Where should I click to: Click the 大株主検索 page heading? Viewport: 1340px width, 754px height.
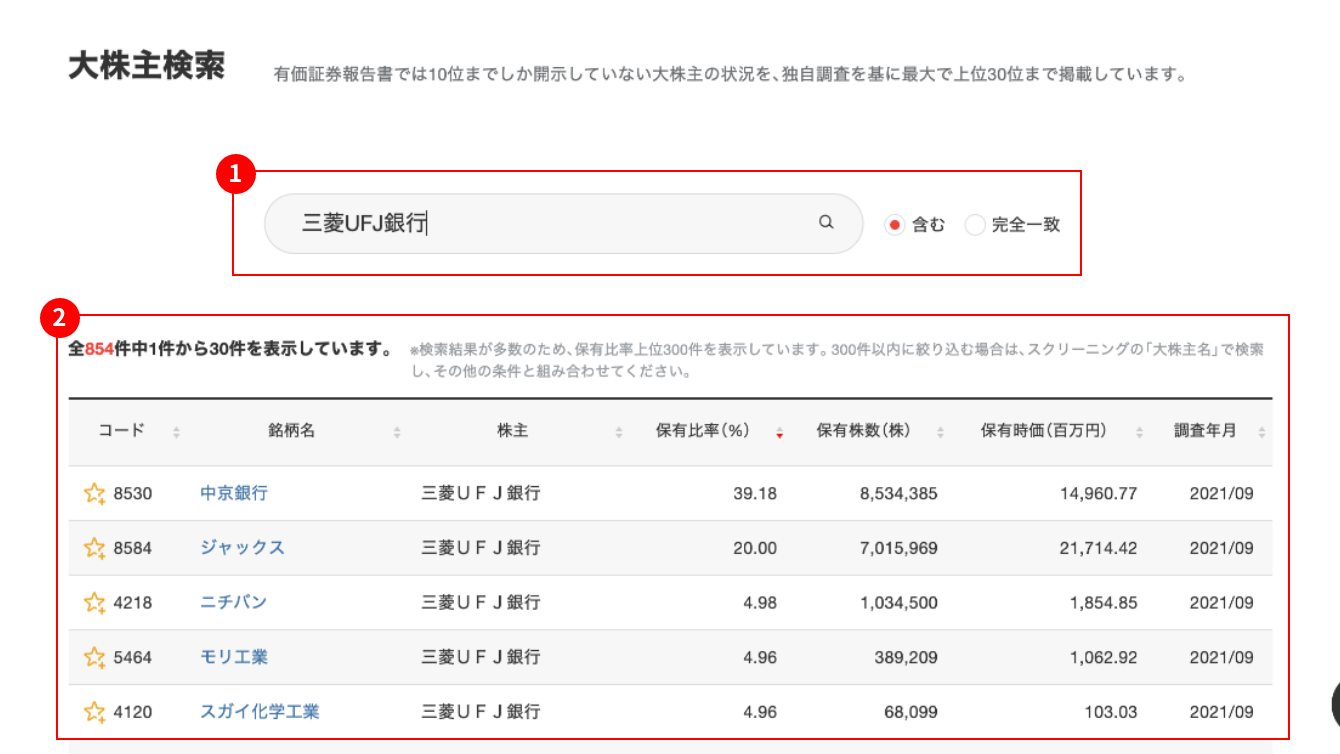pos(147,66)
